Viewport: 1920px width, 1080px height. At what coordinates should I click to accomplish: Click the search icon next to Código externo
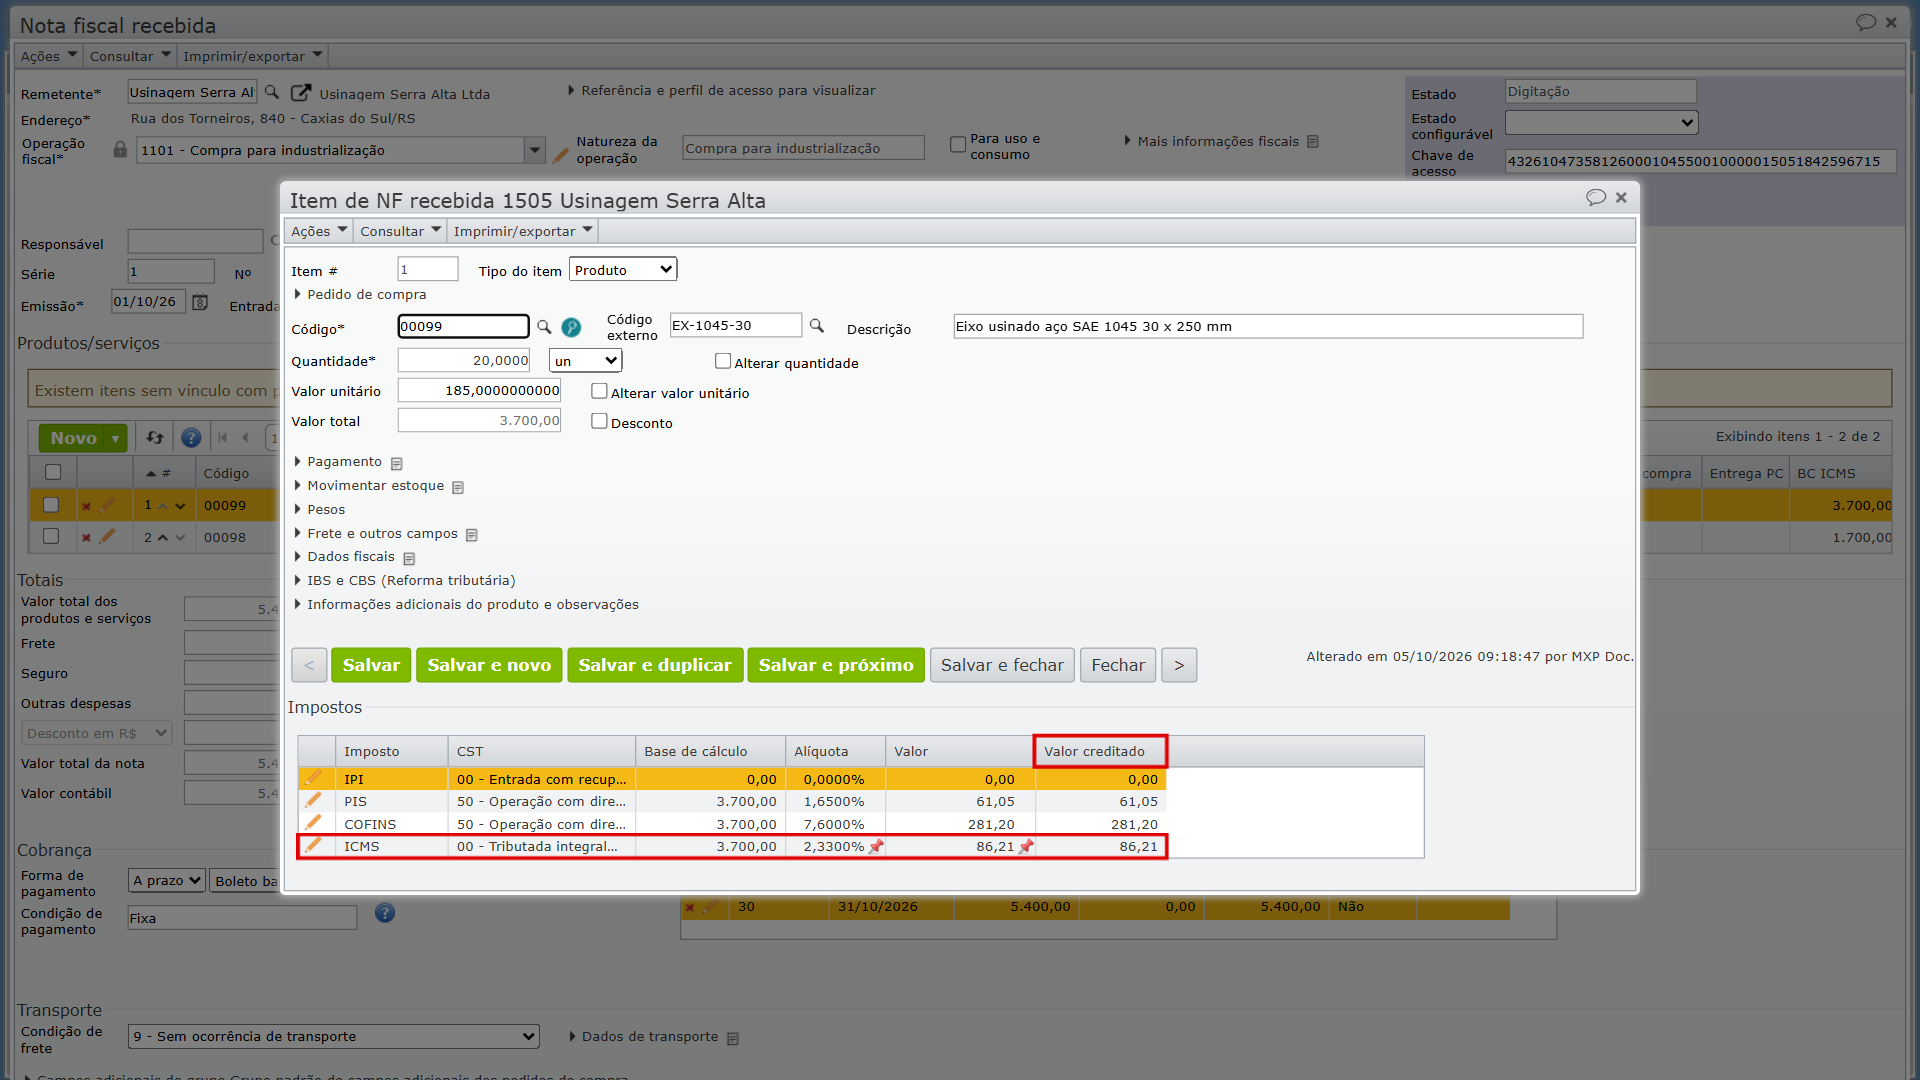coord(817,326)
